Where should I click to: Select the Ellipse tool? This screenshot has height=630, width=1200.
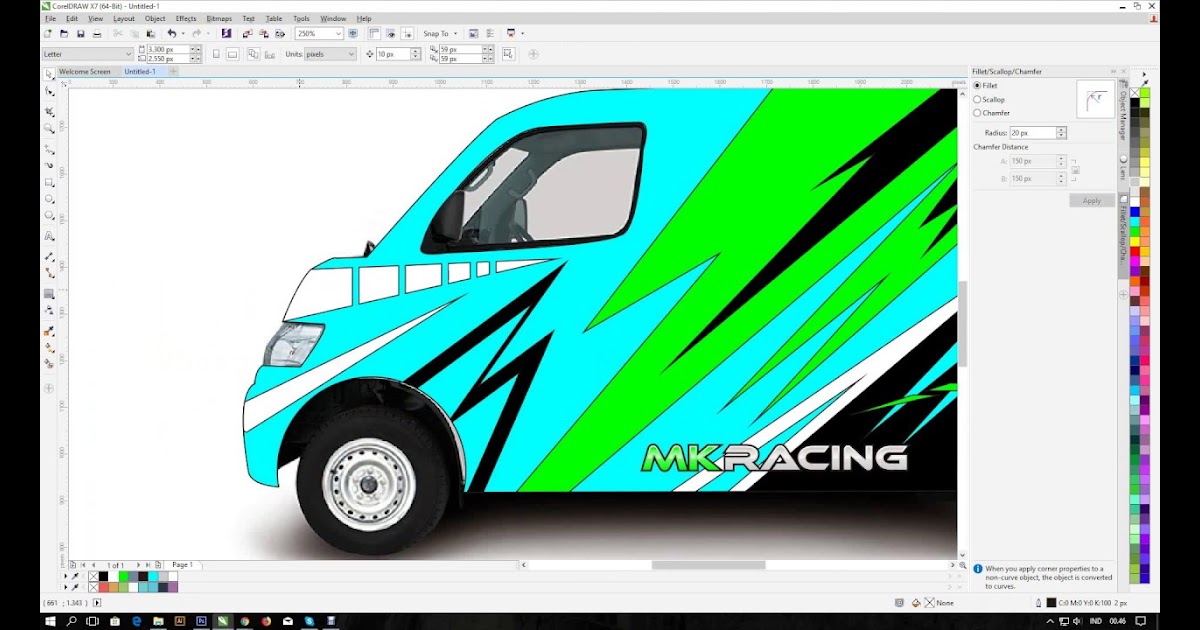pos(49,199)
